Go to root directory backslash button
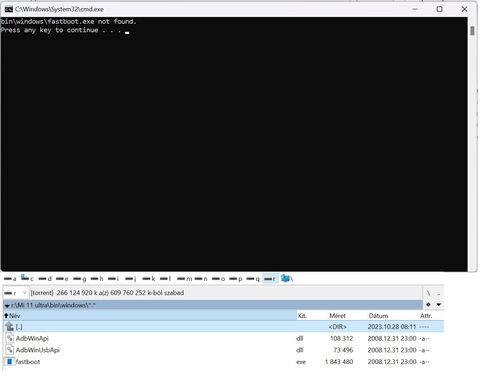This screenshot has height=376, width=480. tap(428, 293)
